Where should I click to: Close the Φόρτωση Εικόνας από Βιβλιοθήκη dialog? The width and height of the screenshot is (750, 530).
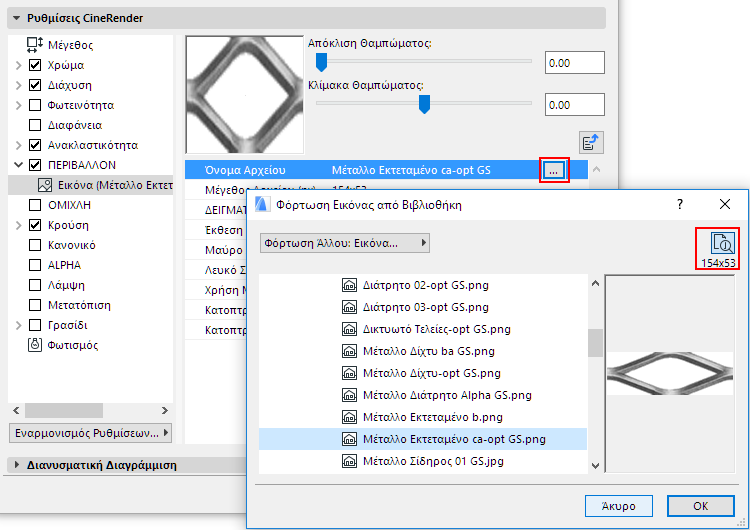tap(725, 204)
